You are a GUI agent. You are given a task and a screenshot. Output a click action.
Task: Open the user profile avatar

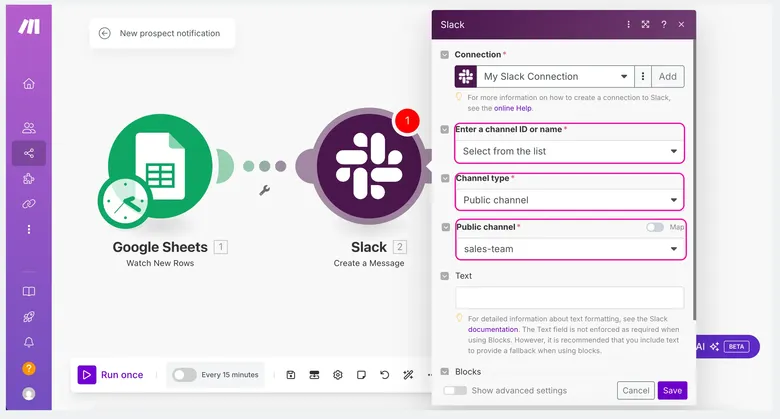pyautogui.click(x=29, y=394)
